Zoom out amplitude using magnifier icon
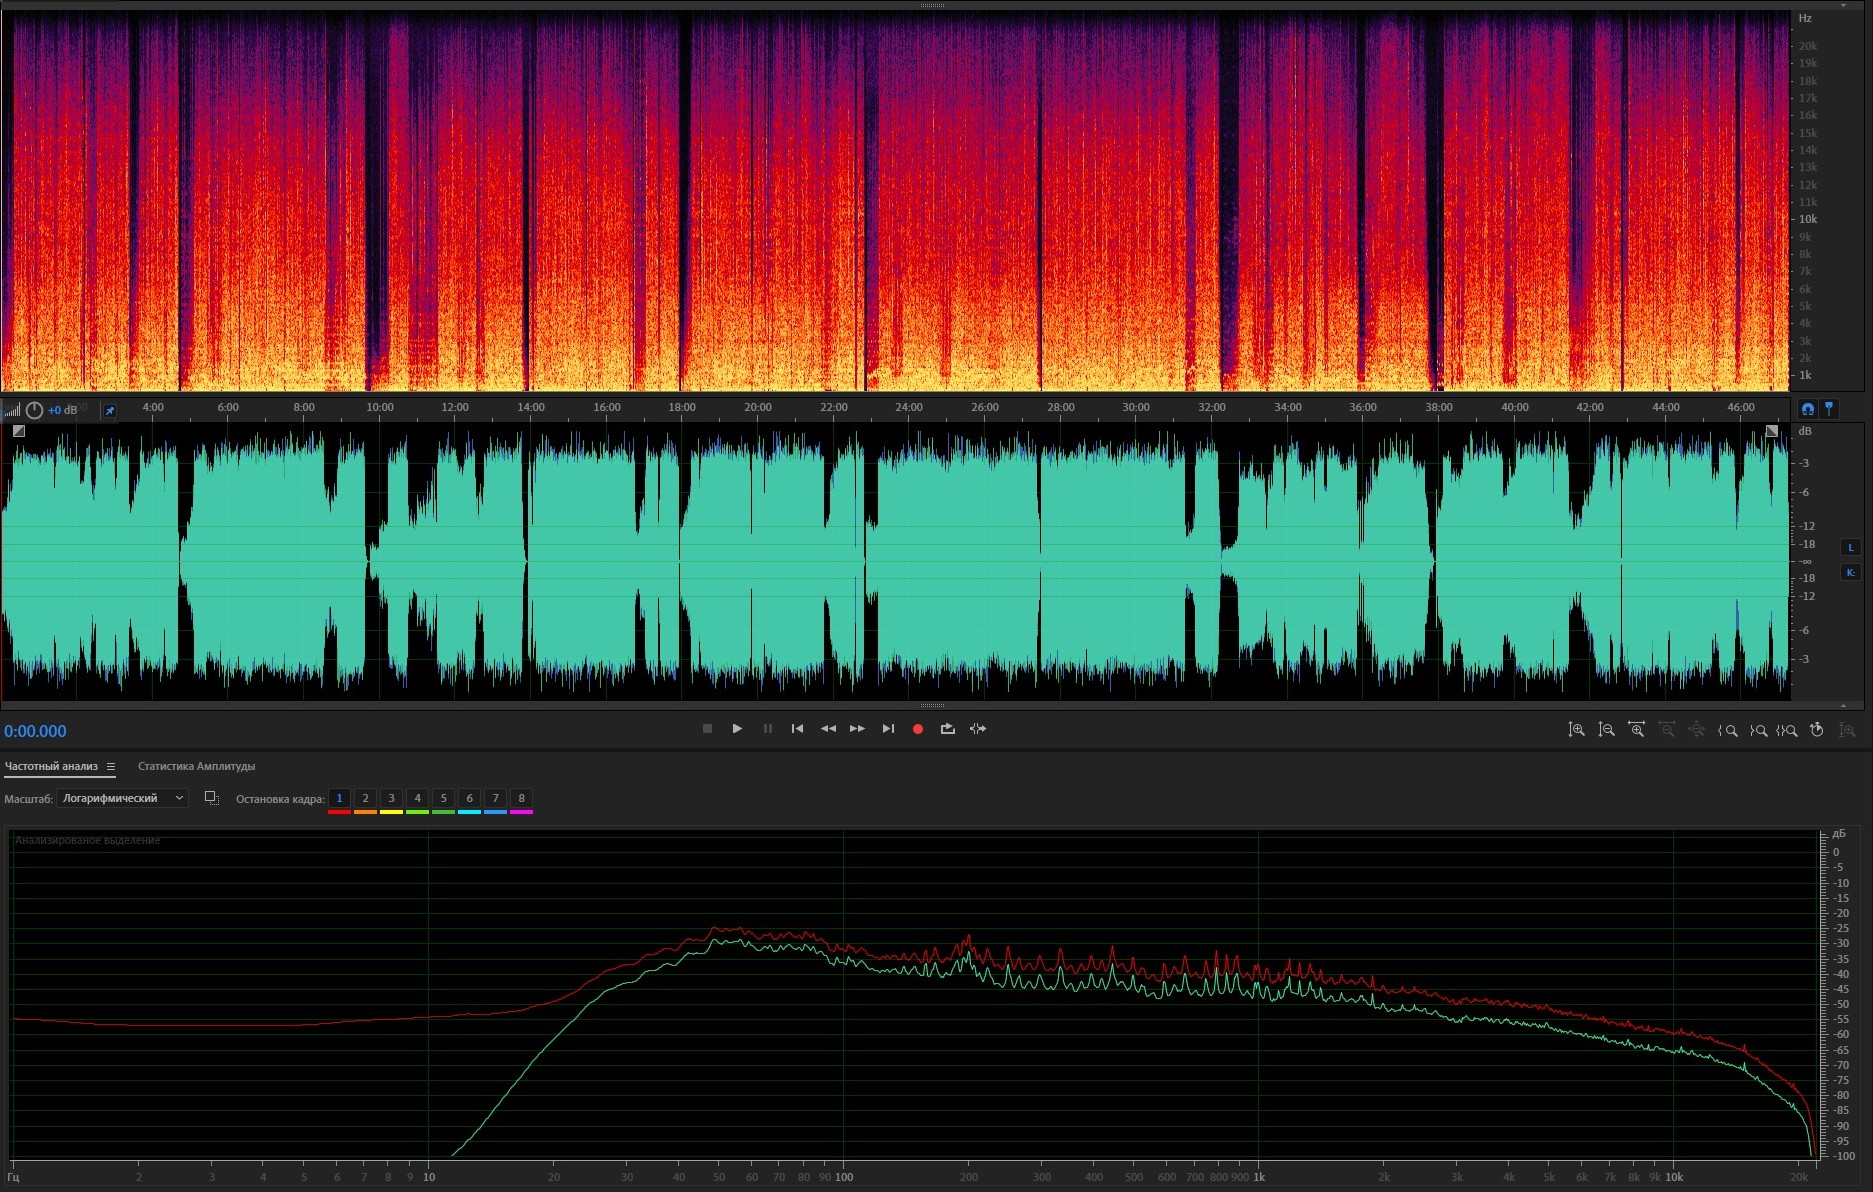This screenshot has height=1192, width=1873. point(1606,730)
